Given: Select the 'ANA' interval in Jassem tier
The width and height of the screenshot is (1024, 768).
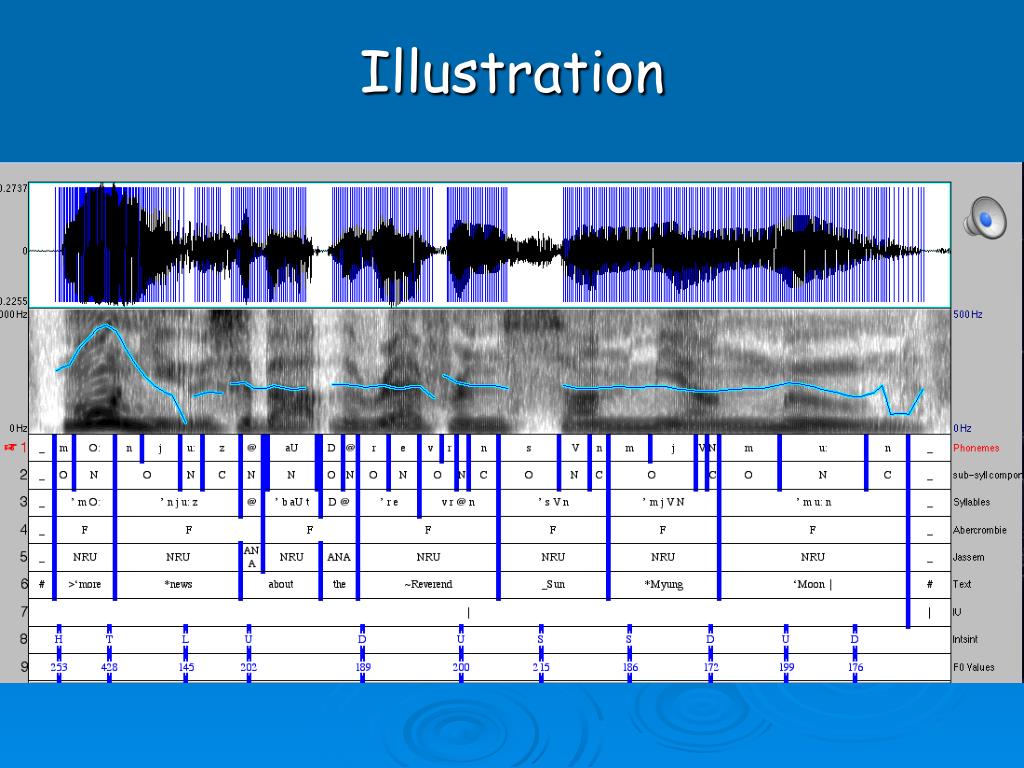Looking at the screenshot, I should click(339, 557).
